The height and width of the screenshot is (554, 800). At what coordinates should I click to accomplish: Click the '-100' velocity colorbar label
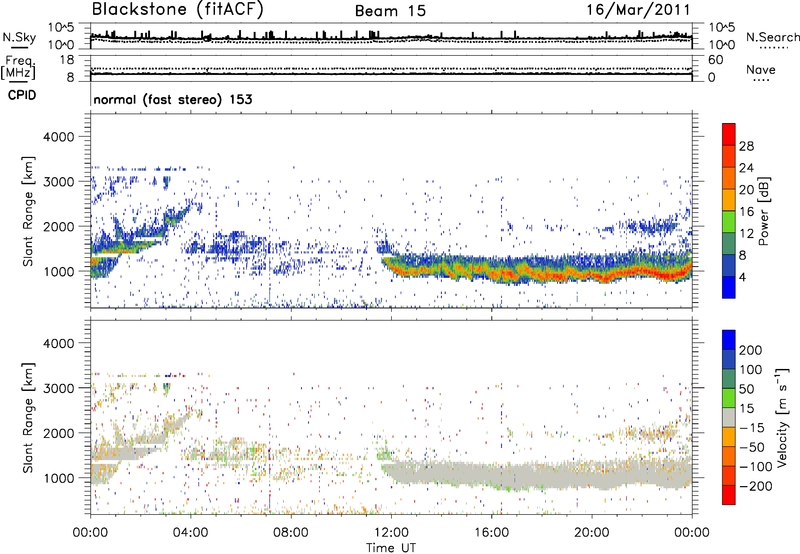(x=756, y=467)
